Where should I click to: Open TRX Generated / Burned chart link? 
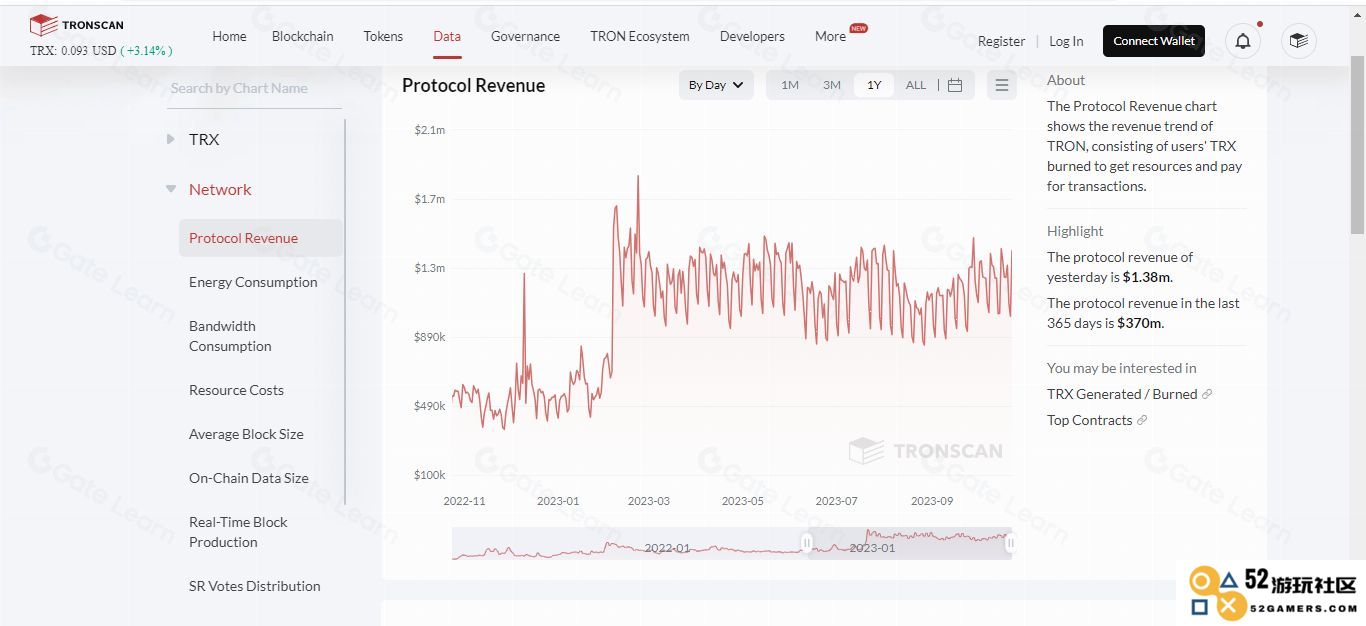click(1122, 394)
